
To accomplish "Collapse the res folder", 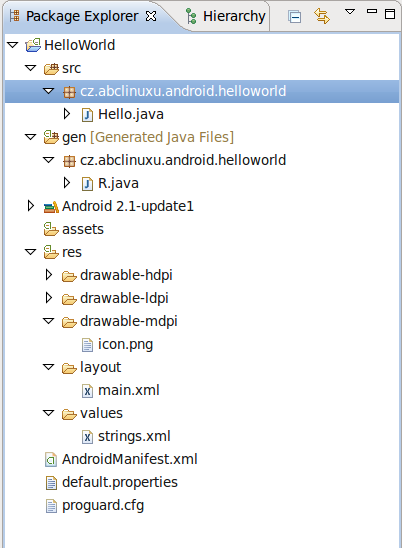I will pos(31,252).
